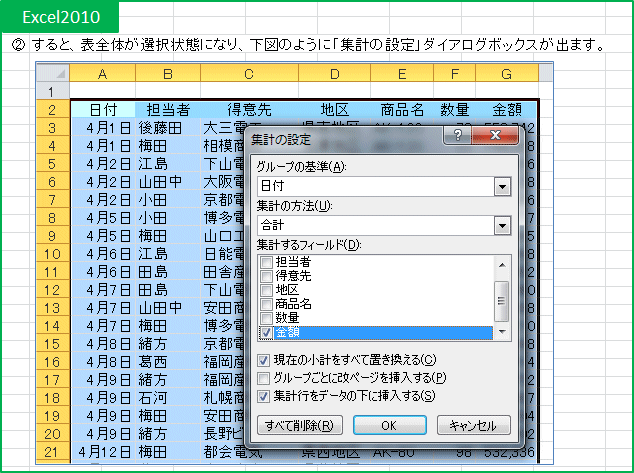The width and height of the screenshot is (634, 473).
Task: Click cell 4月6日 in row 11
Action: (x=103, y=272)
